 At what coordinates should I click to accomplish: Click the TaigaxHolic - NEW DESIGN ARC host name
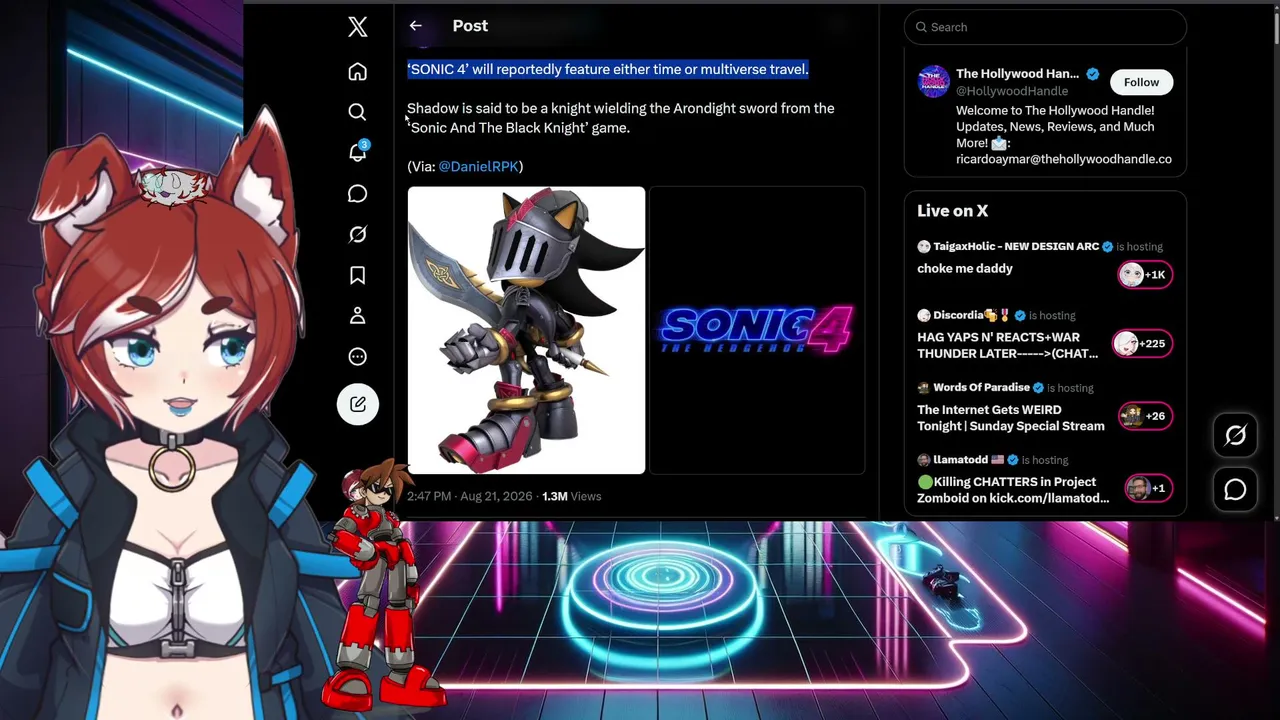tap(1016, 247)
